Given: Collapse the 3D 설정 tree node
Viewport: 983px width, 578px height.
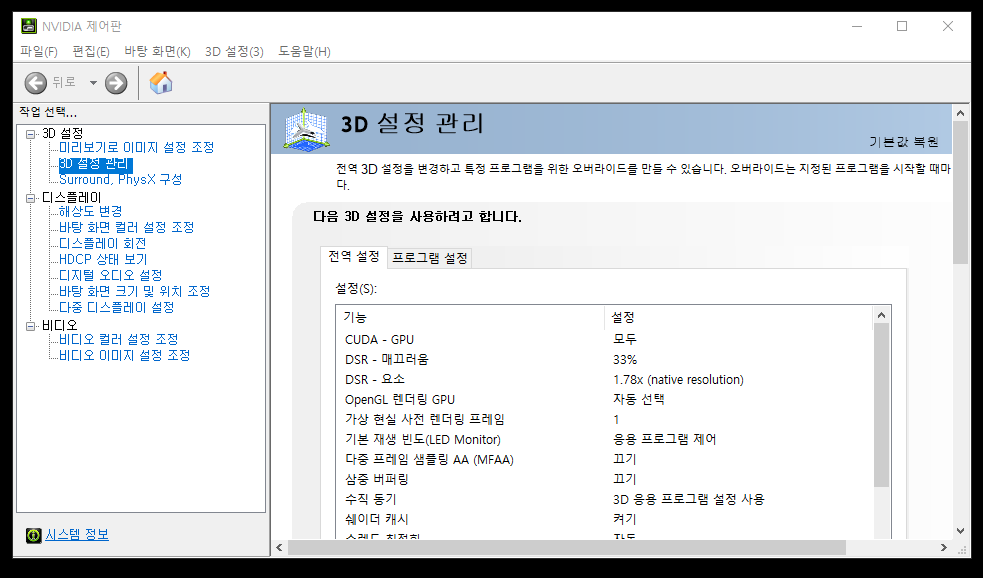Looking at the screenshot, I should [x=30, y=134].
